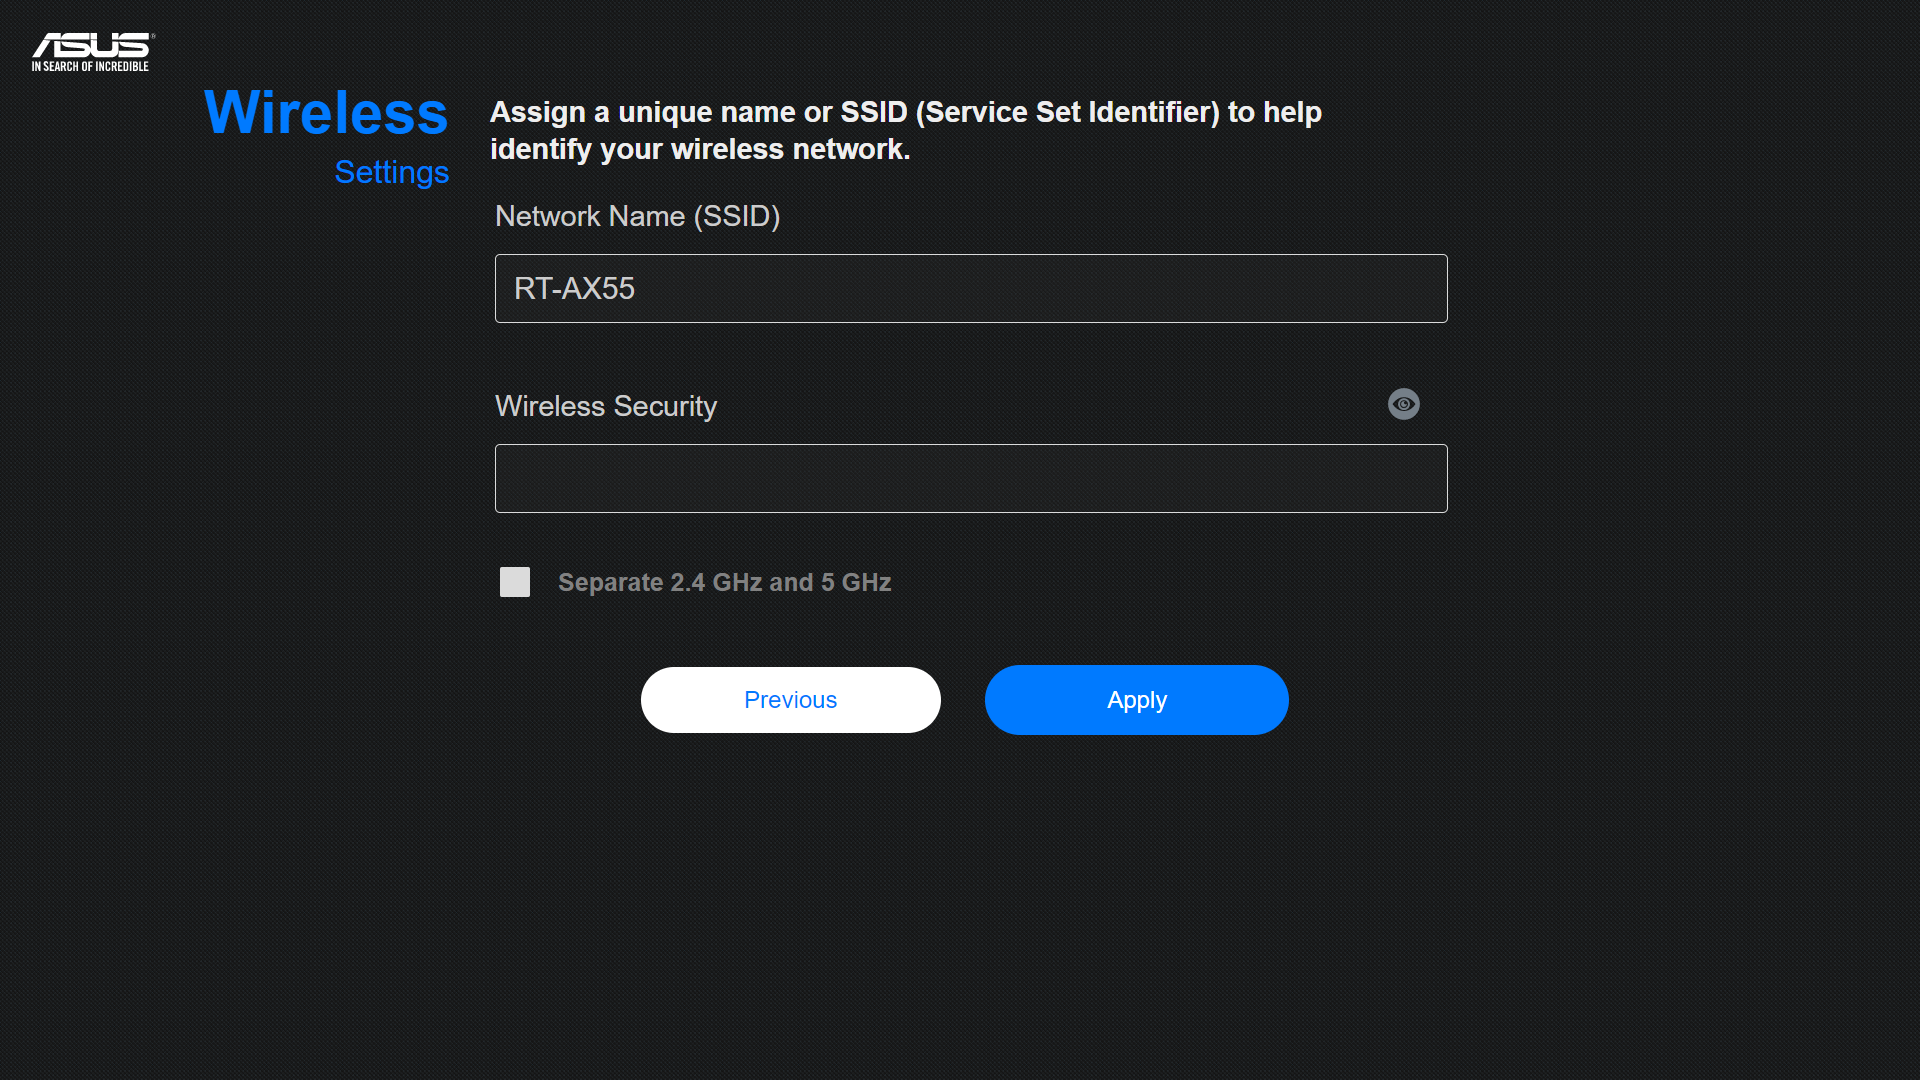
Task: Click the '(Service Set Identifier)' phrase
Action: 1067,112
